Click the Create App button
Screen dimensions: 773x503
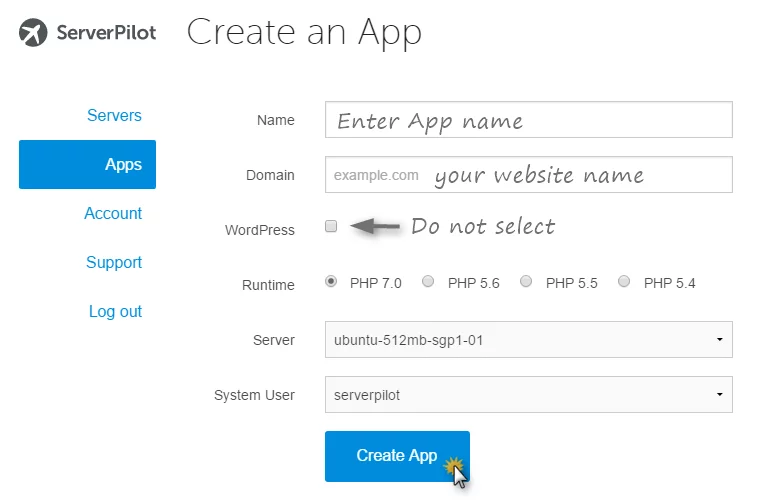click(x=397, y=456)
